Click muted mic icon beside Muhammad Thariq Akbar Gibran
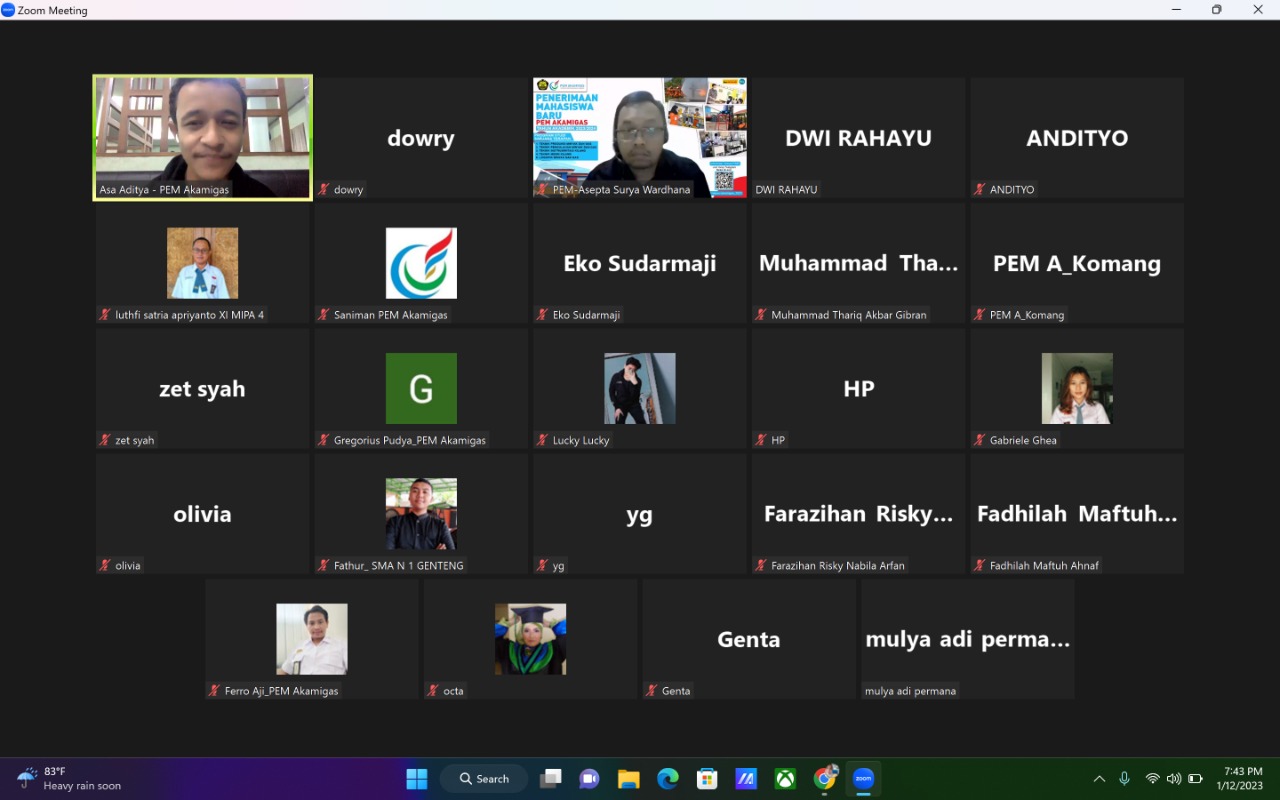1280x800 pixels. tap(761, 314)
